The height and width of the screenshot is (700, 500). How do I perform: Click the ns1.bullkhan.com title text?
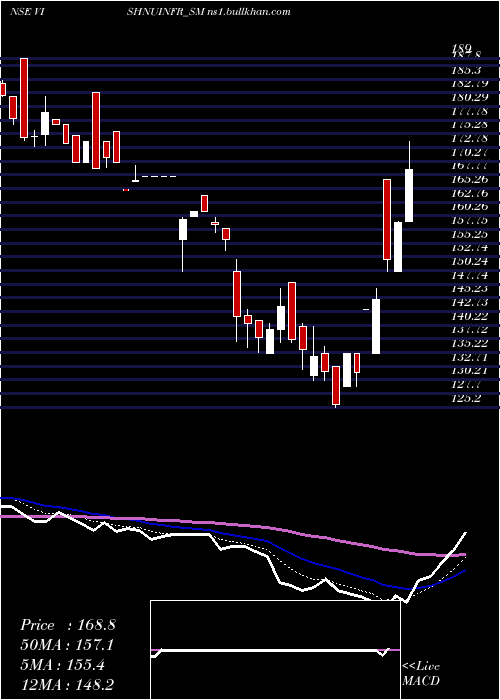point(249,12)
